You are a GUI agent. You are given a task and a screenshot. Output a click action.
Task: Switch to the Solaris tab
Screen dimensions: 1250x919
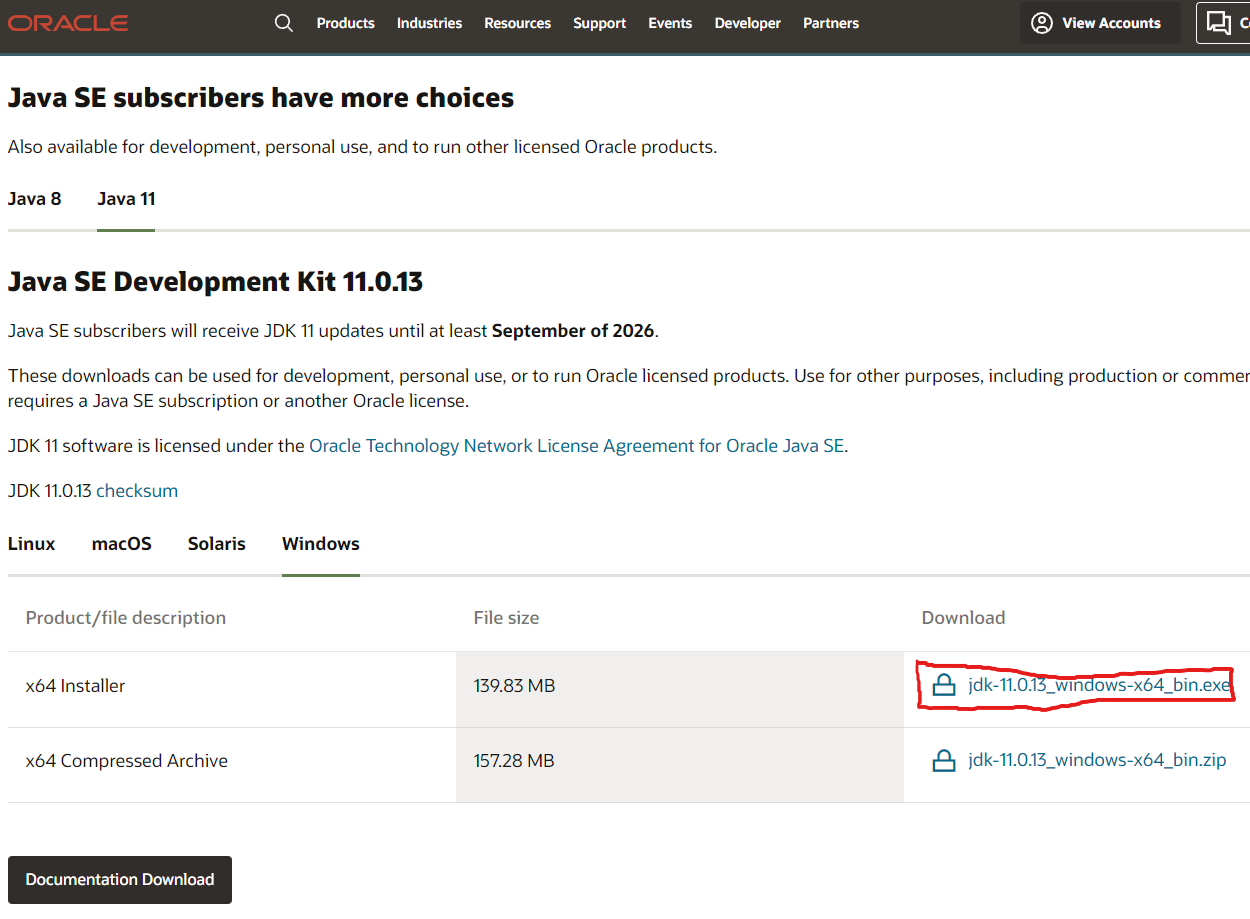(217, 544)
